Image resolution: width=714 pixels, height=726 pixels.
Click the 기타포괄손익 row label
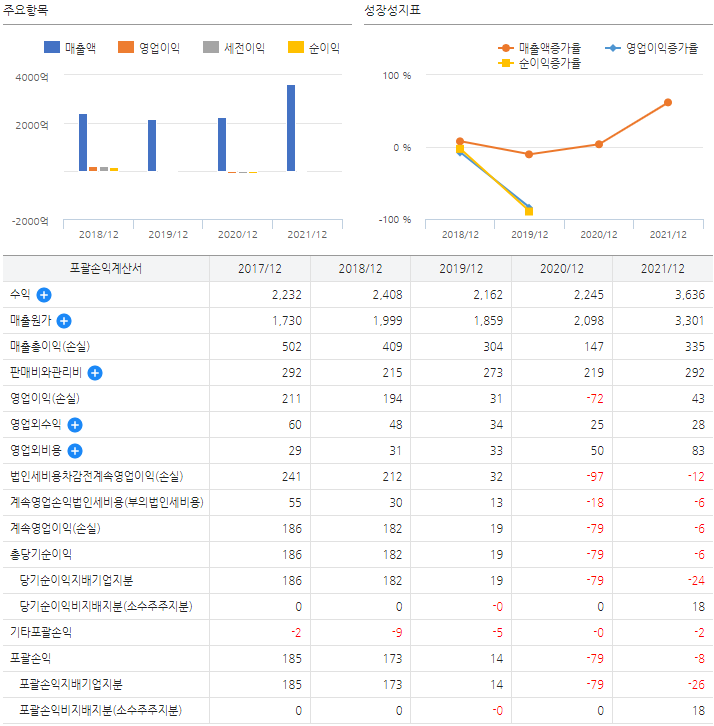(41, 632)
